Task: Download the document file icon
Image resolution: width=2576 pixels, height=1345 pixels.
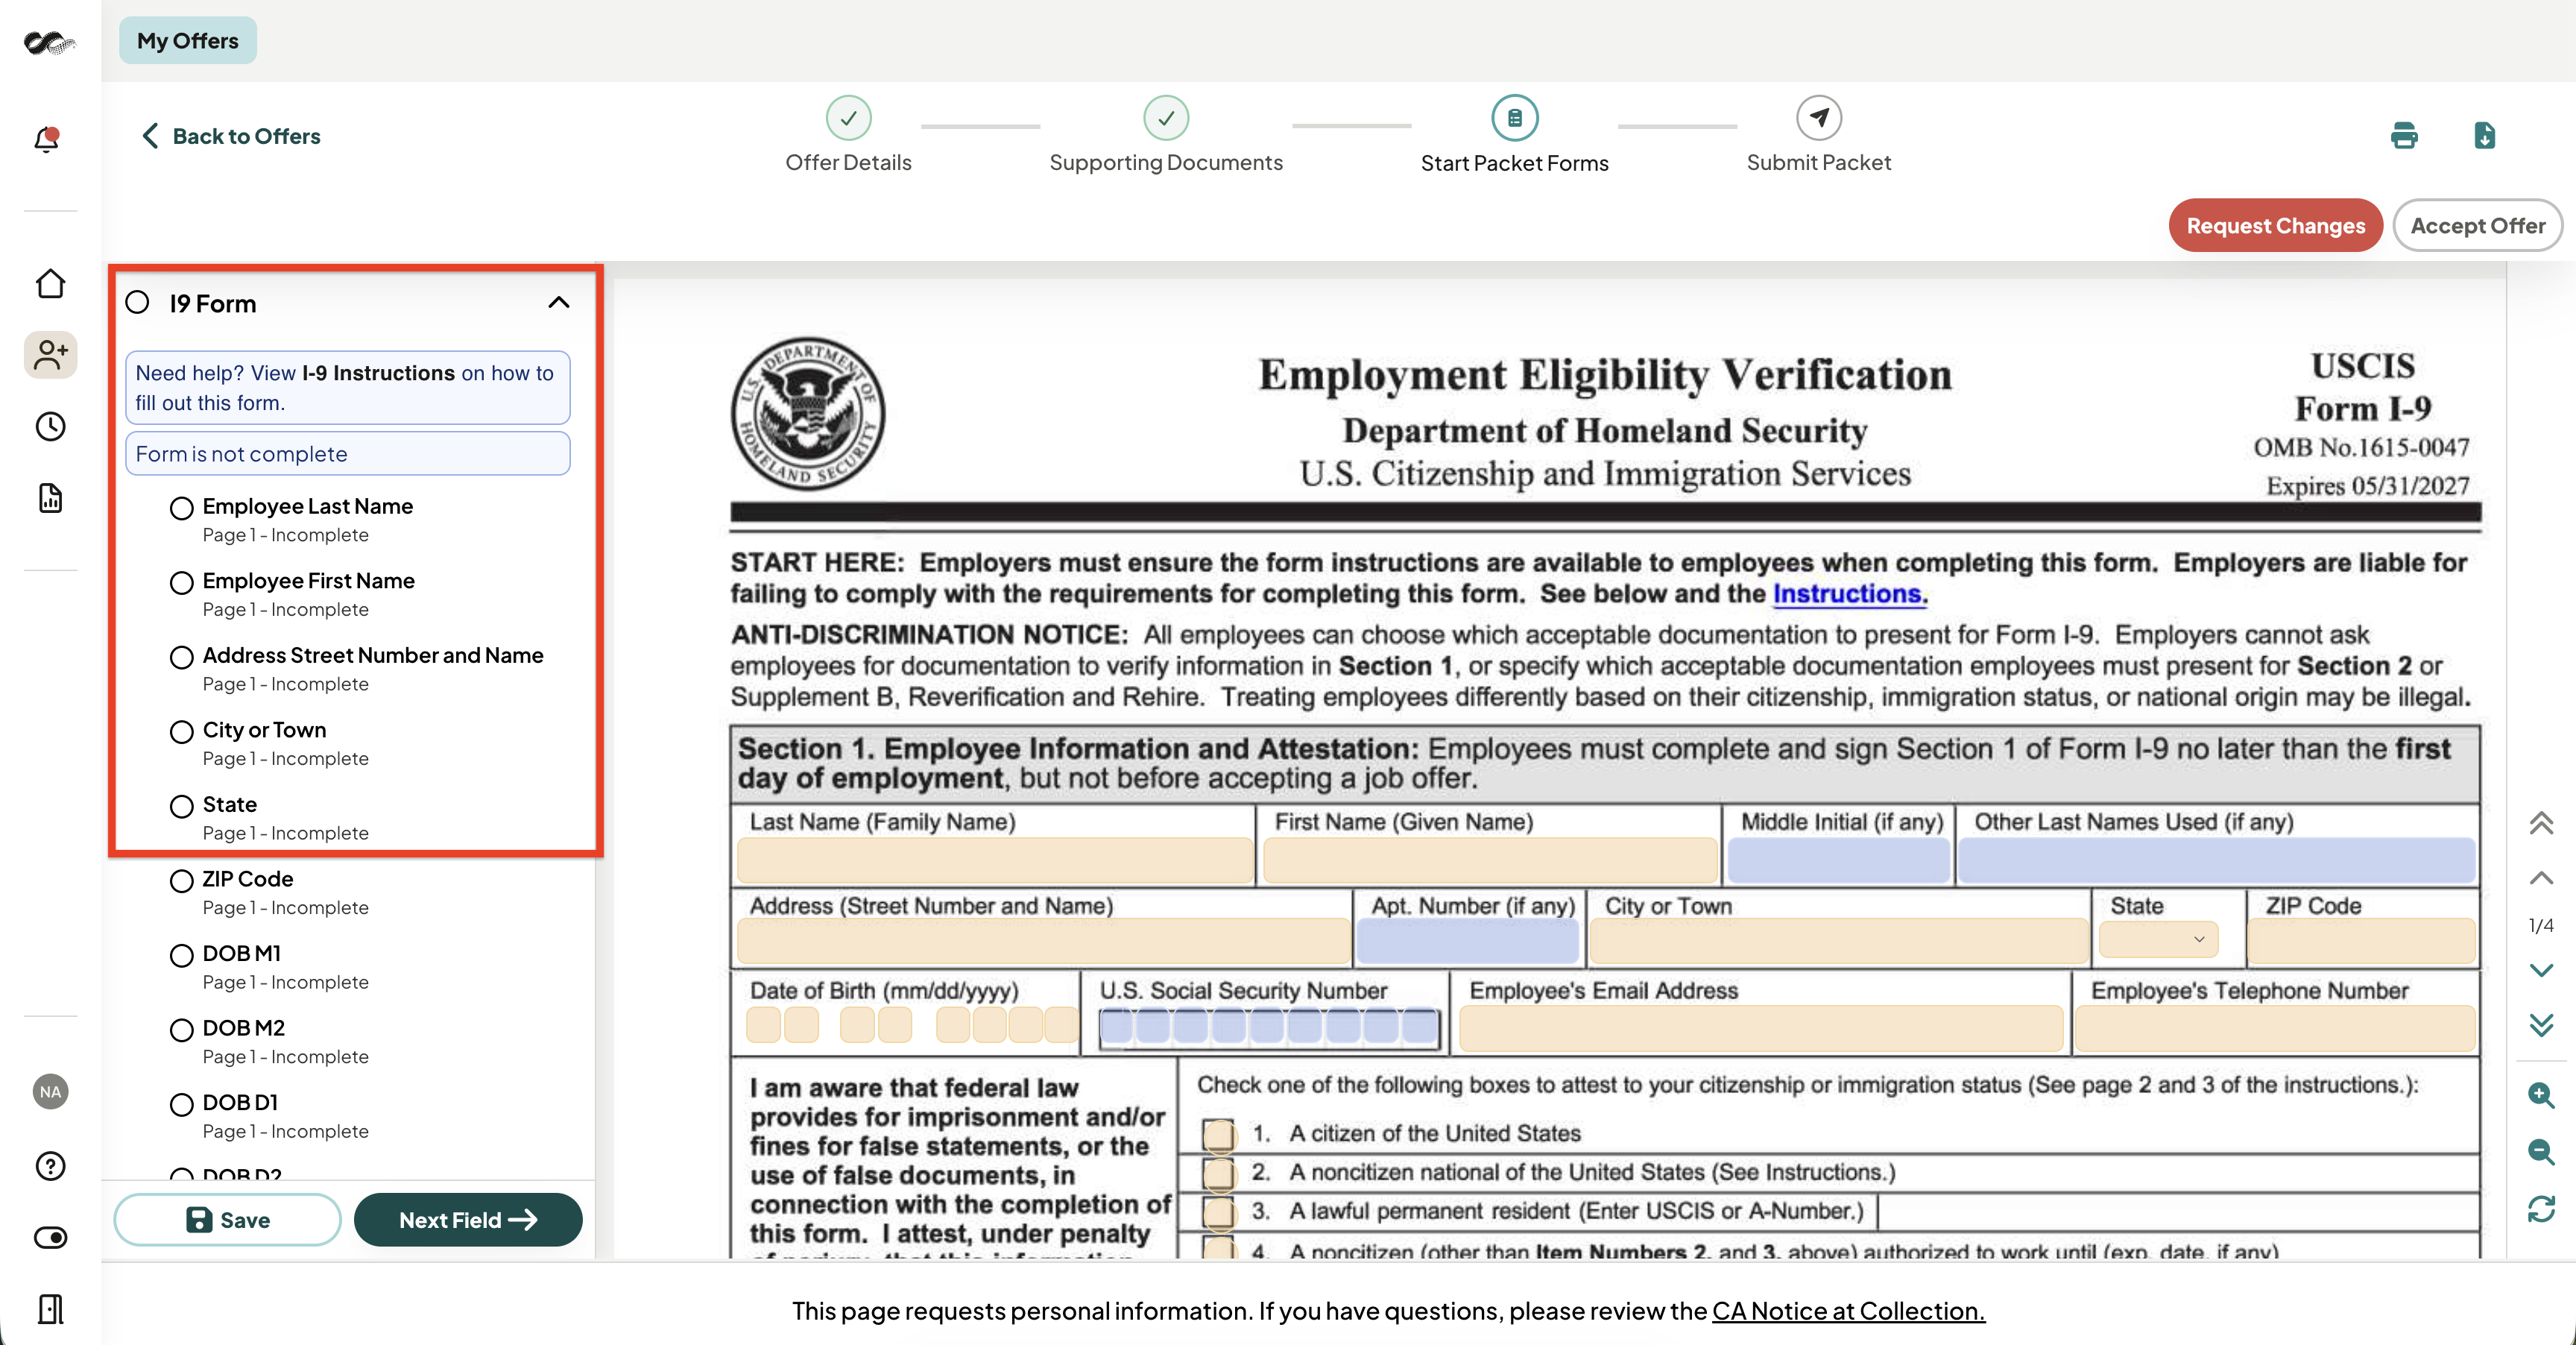Action: coord(2484,135)
